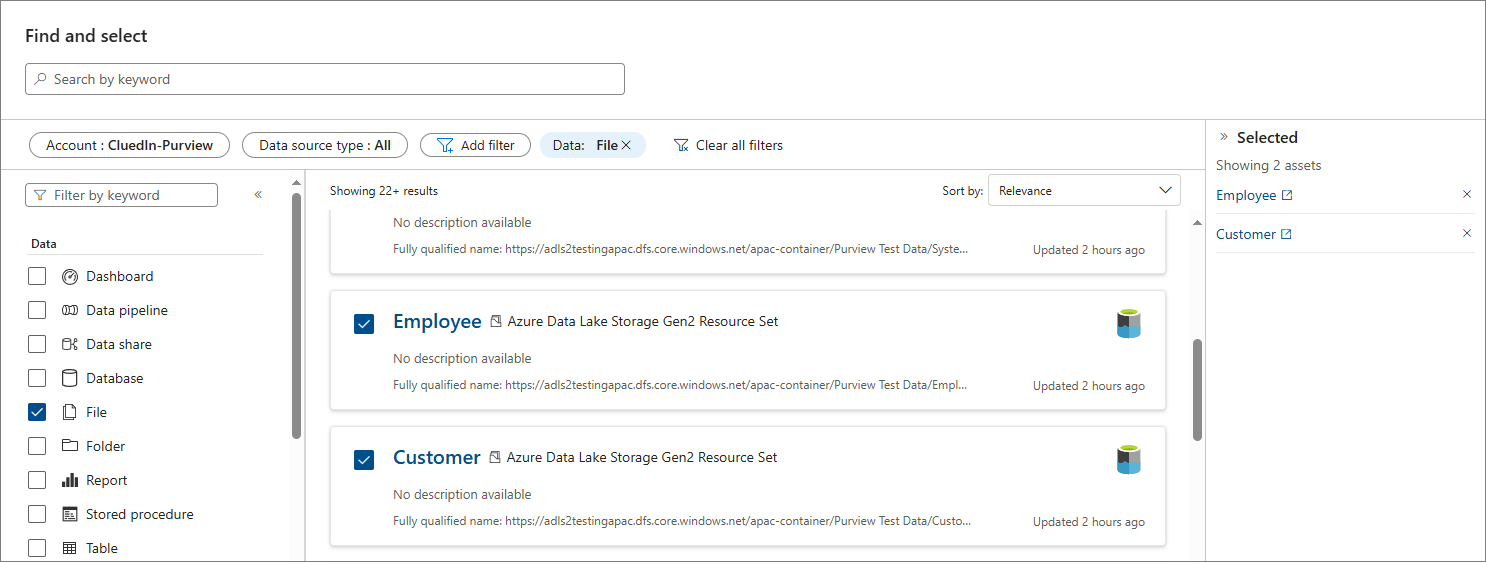Click the Find and select heading

point(86,35)
